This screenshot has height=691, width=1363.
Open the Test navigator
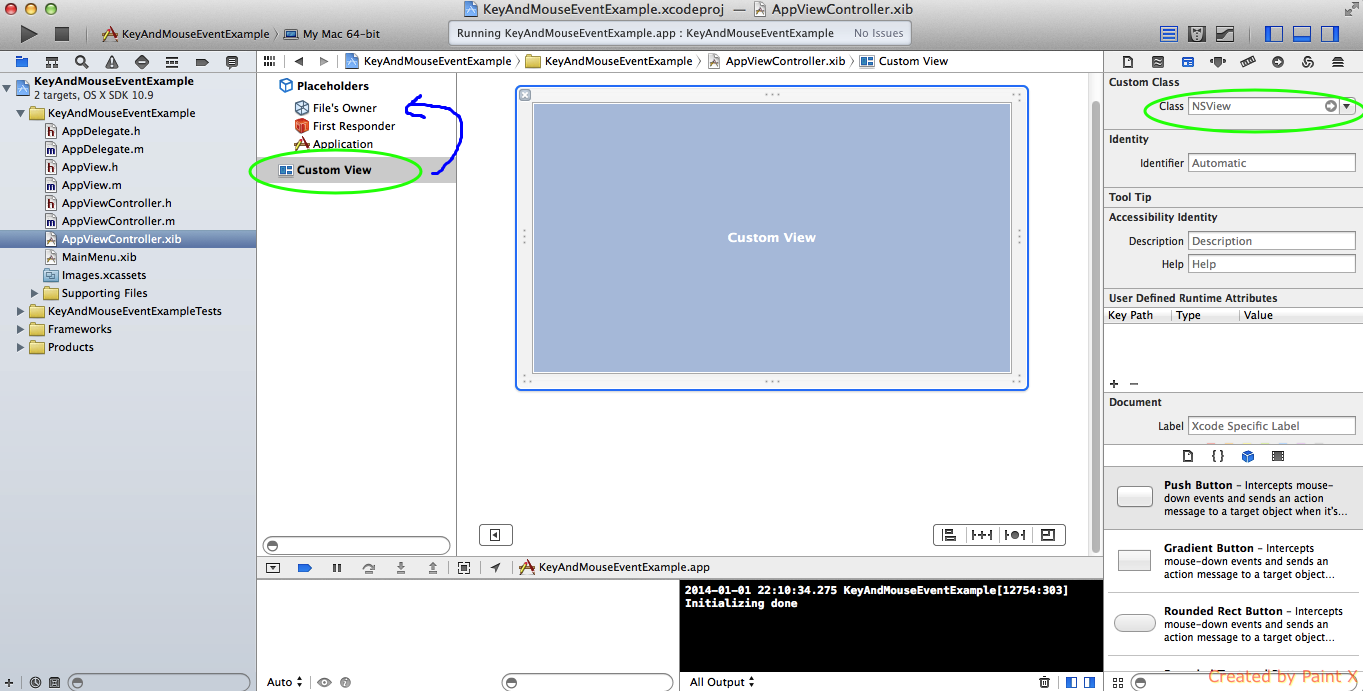(x=141, y=62)
